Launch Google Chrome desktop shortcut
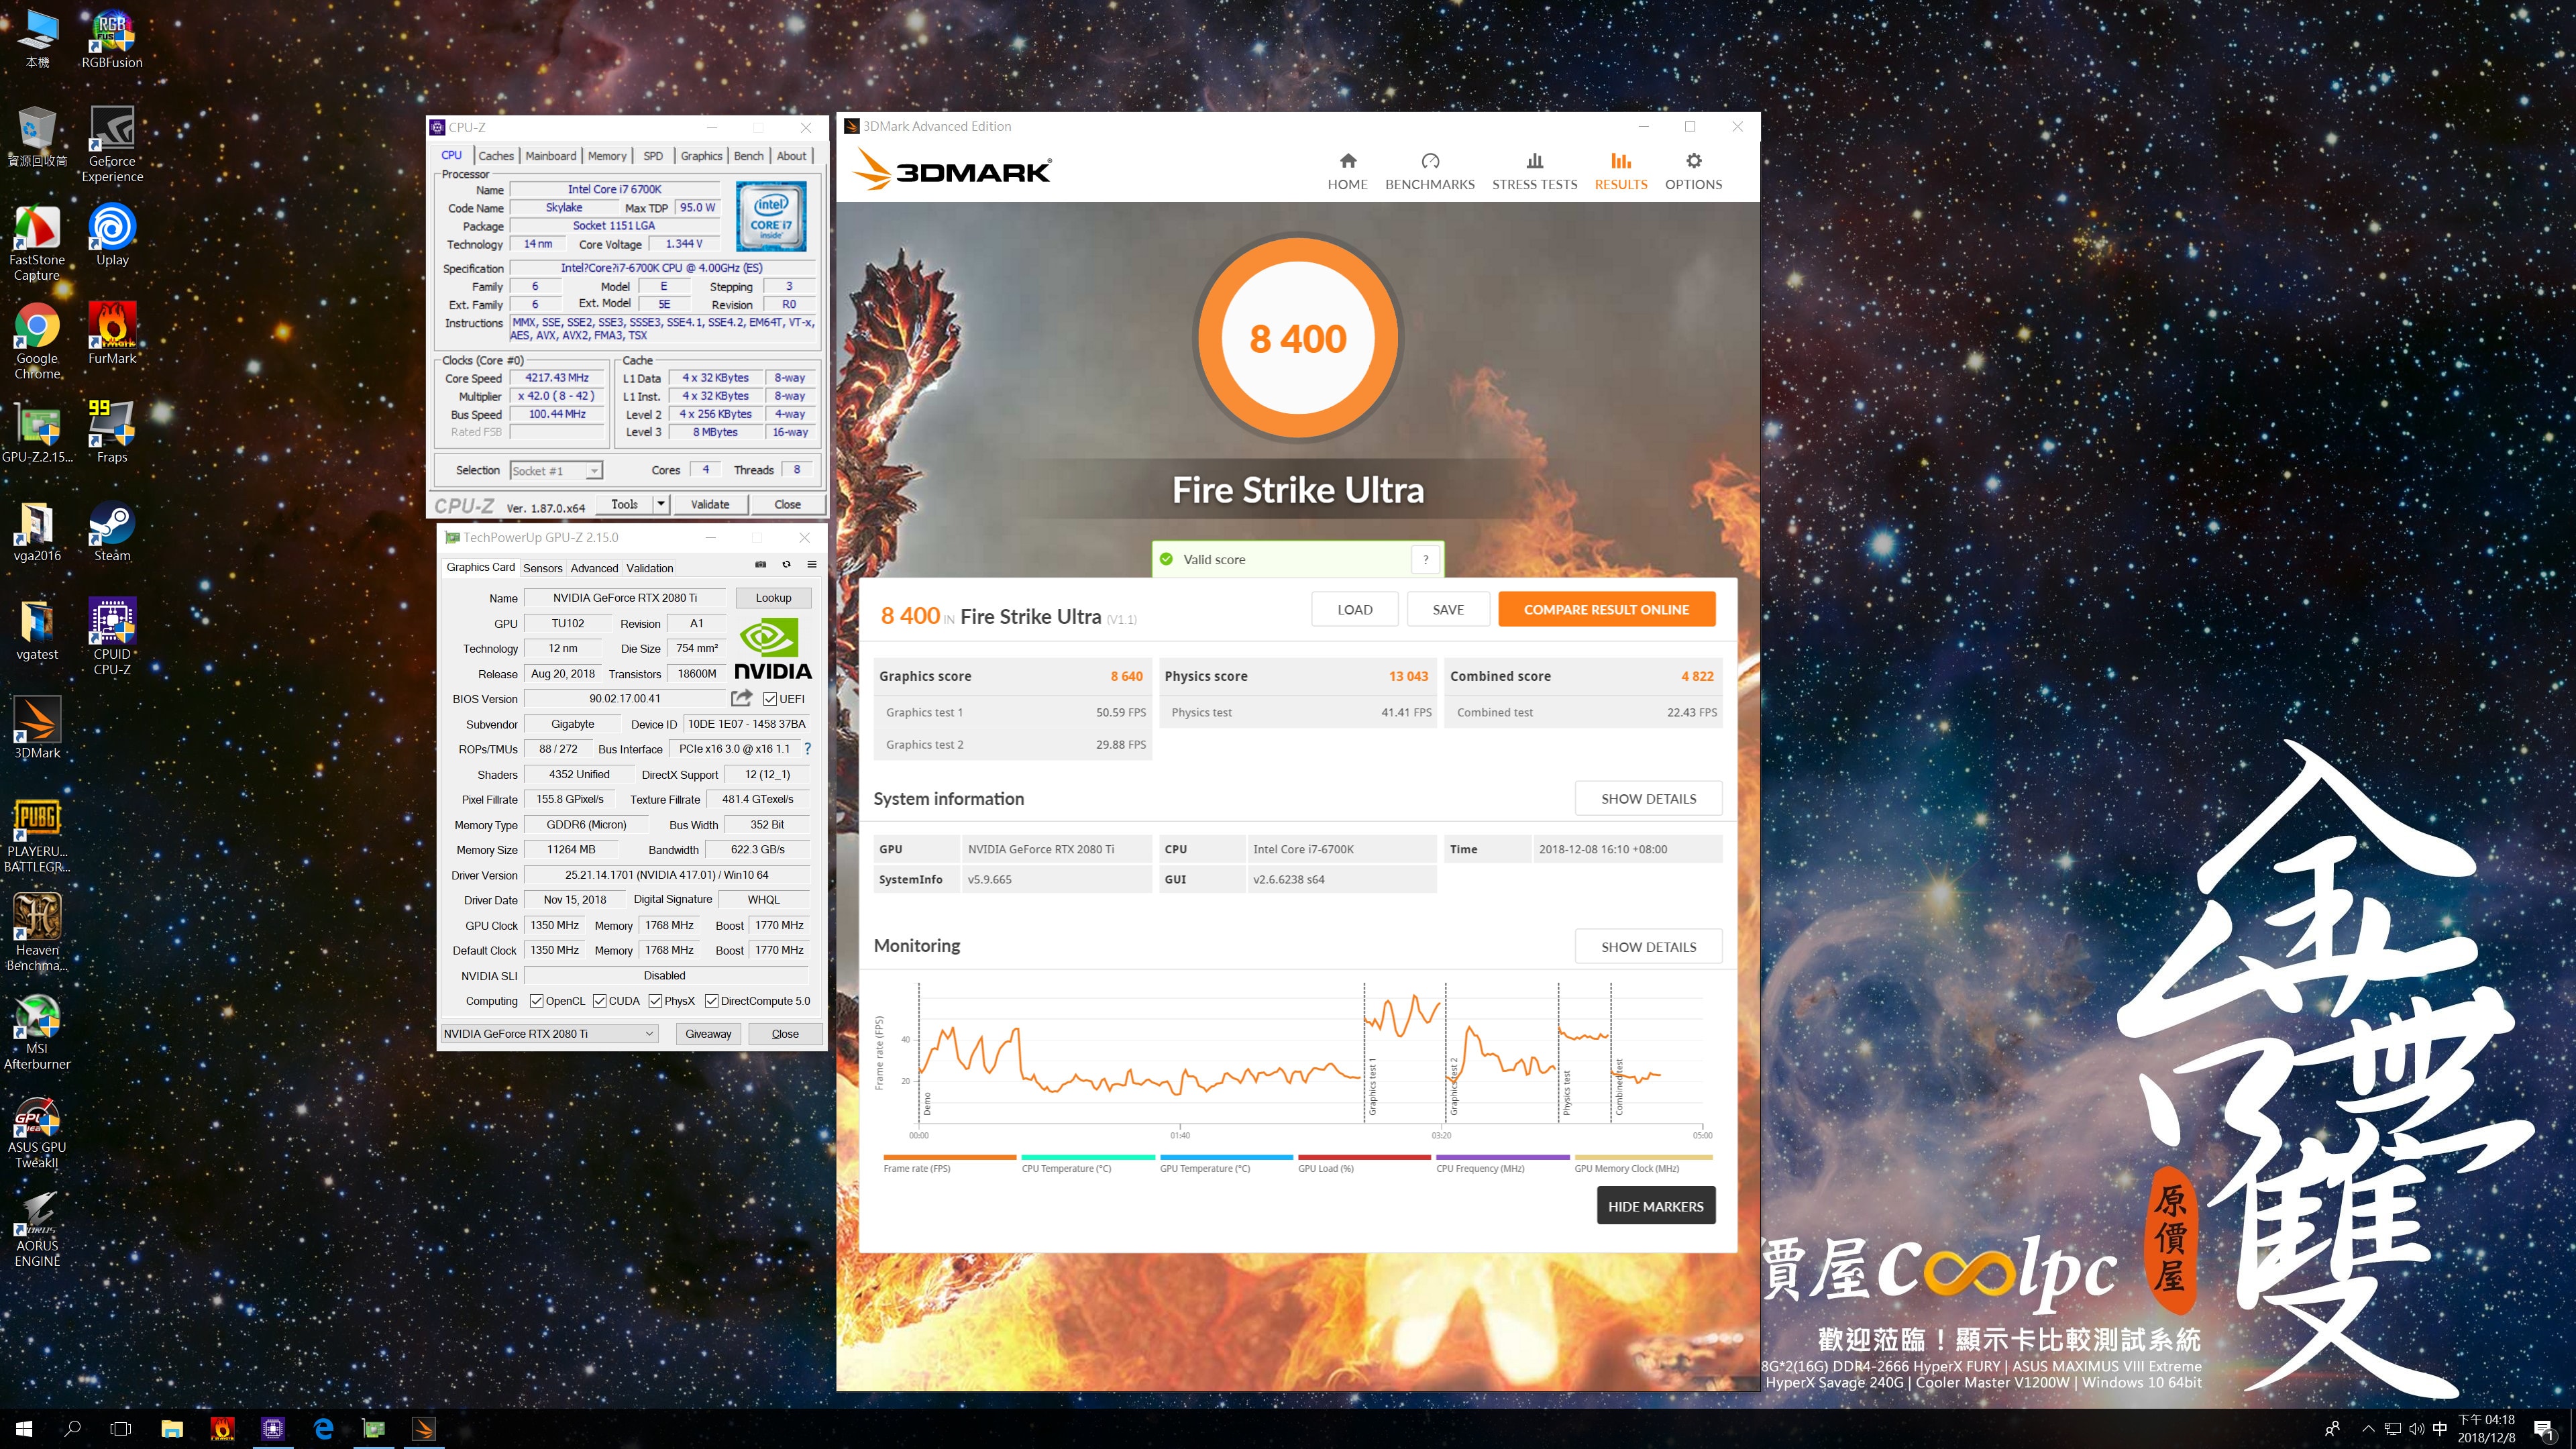The width and height of the screenshot is (2576, 1449). pos(37,341)
